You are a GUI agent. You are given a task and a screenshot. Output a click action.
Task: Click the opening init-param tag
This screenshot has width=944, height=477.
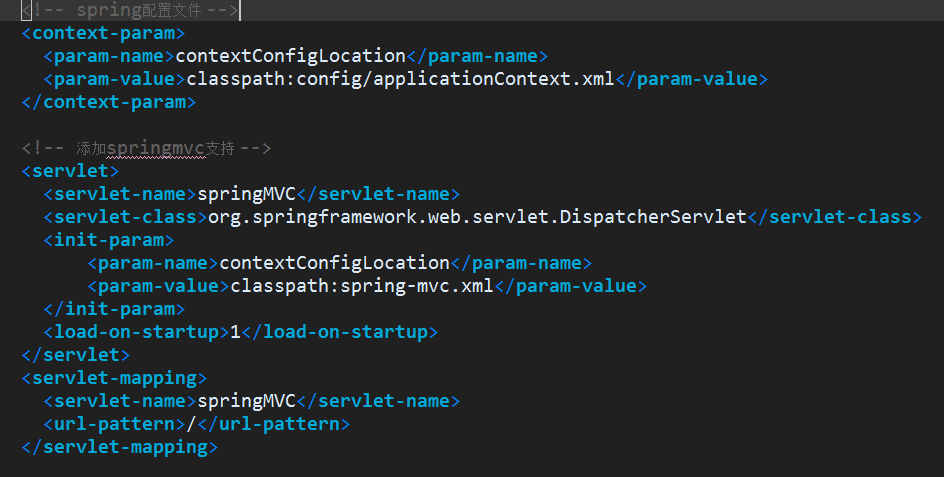(108, 240)
